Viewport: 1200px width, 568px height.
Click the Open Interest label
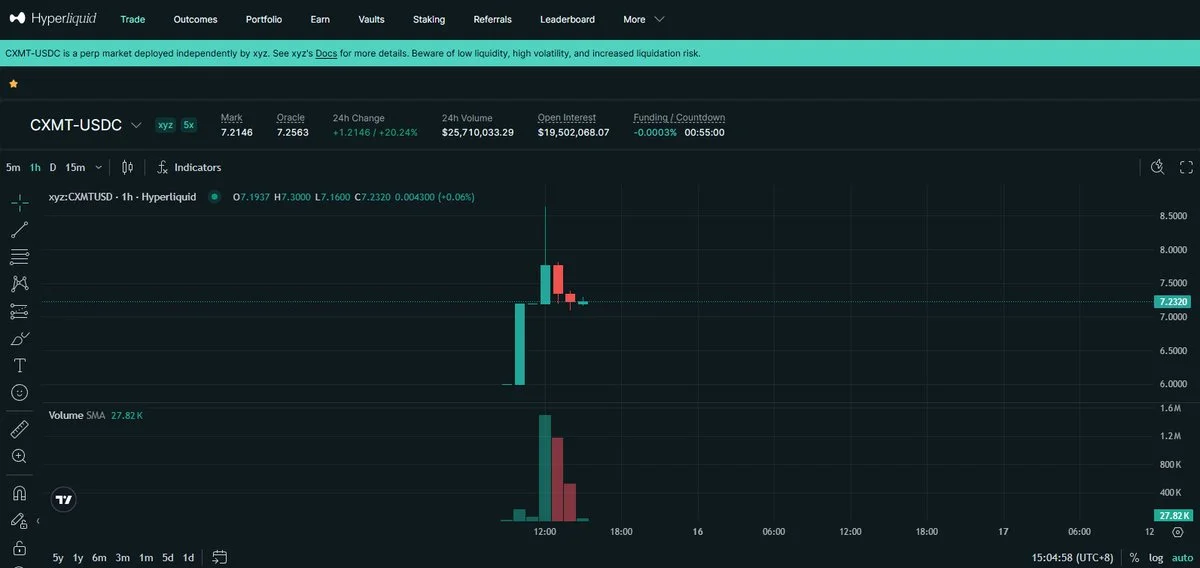[566, 117]
